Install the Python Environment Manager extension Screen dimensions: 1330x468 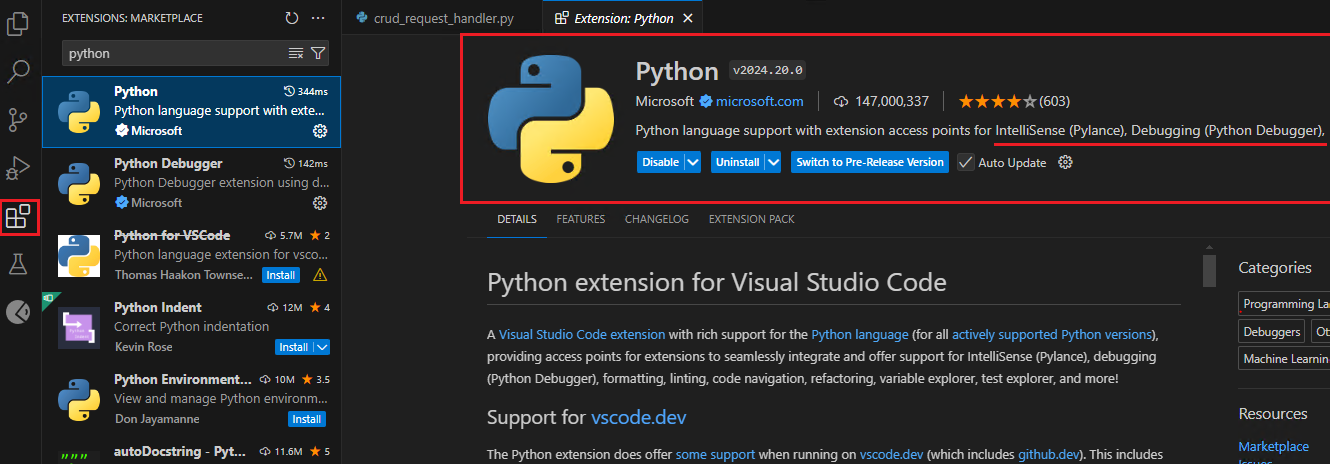click(307, 419)
